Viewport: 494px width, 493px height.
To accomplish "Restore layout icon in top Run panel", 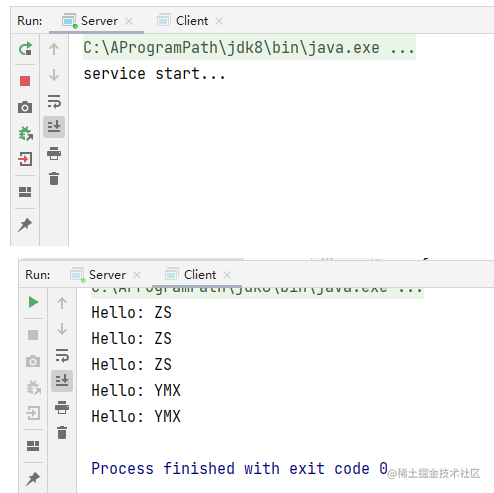I will pyautogui.click(x=25, y=192).
